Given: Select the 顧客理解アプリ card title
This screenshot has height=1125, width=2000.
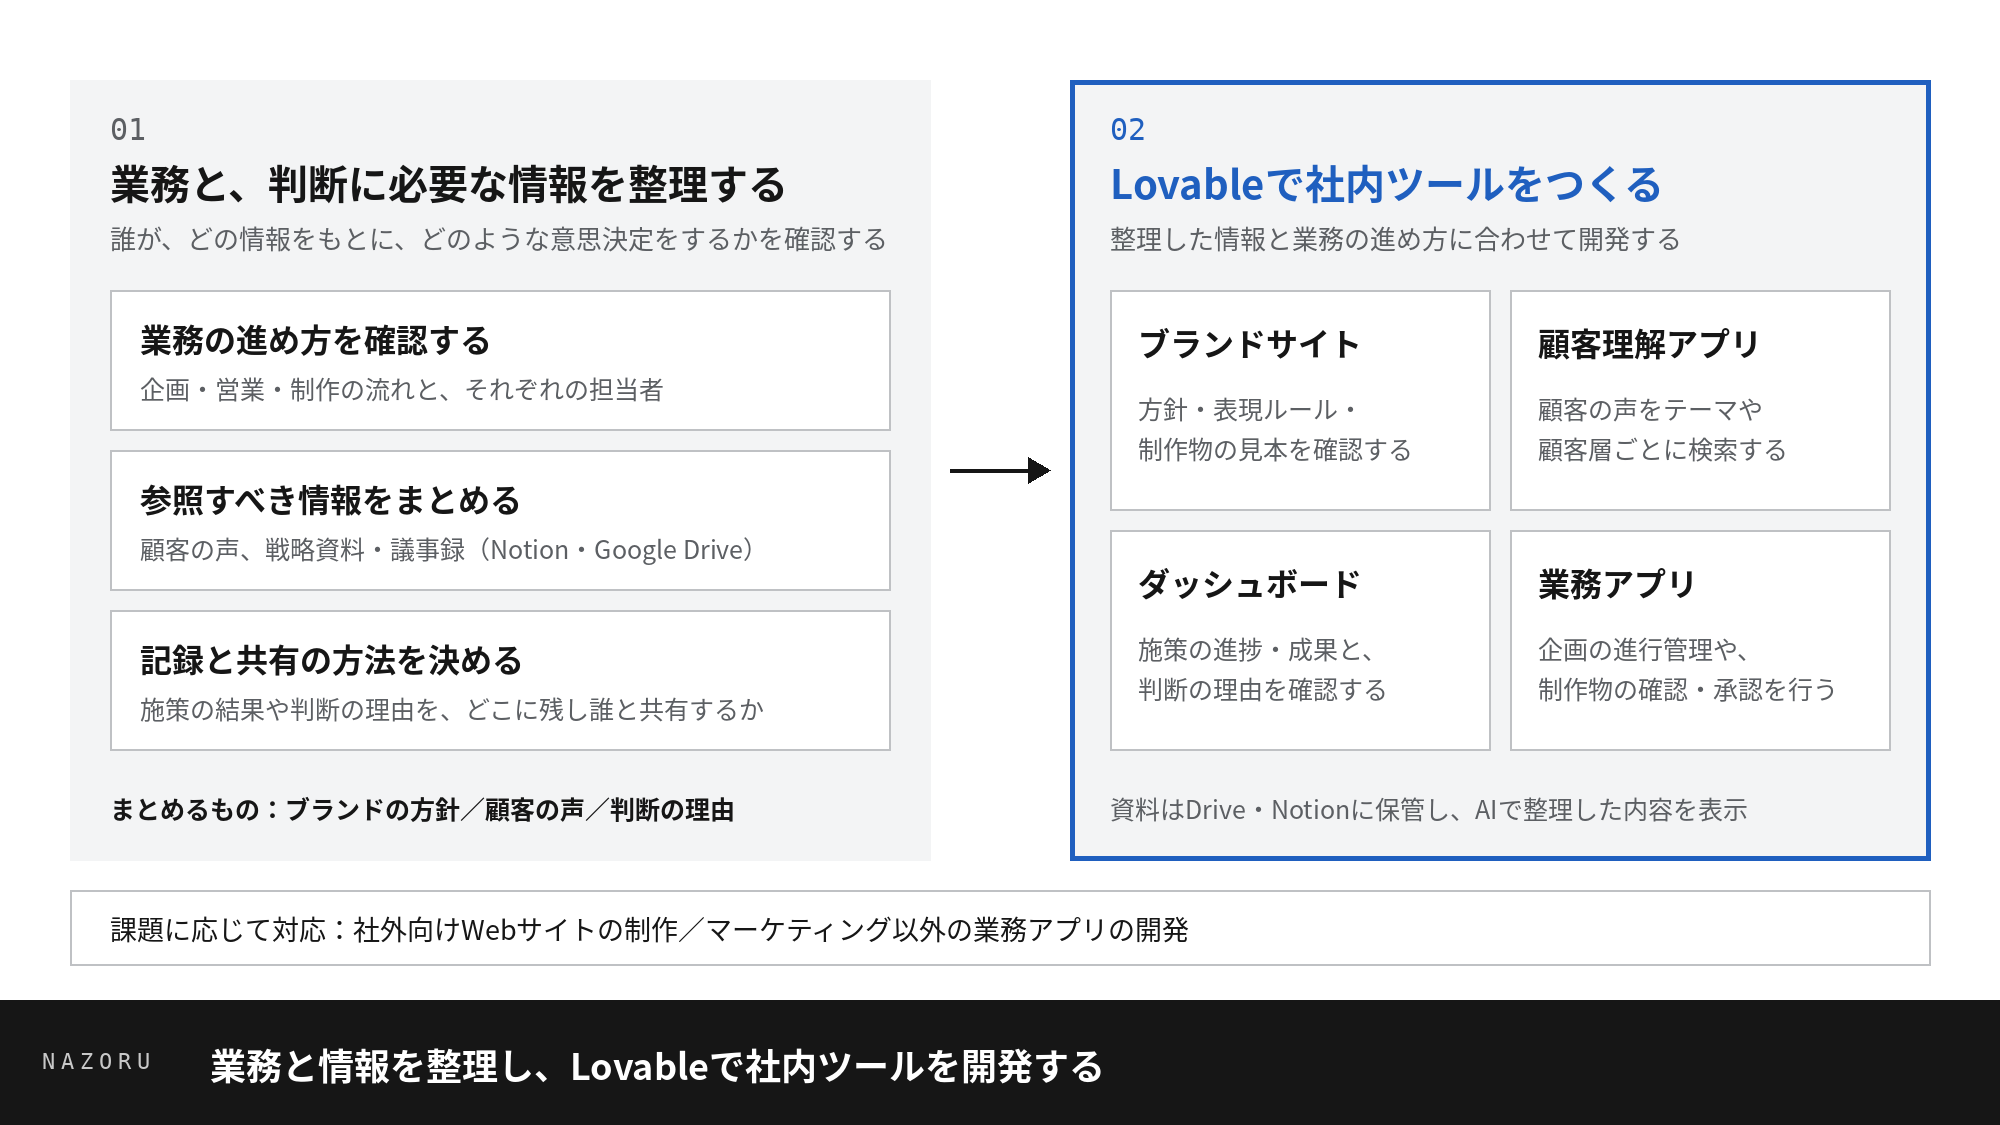Looking at the screenshot, I should [x=1649, y=345].
